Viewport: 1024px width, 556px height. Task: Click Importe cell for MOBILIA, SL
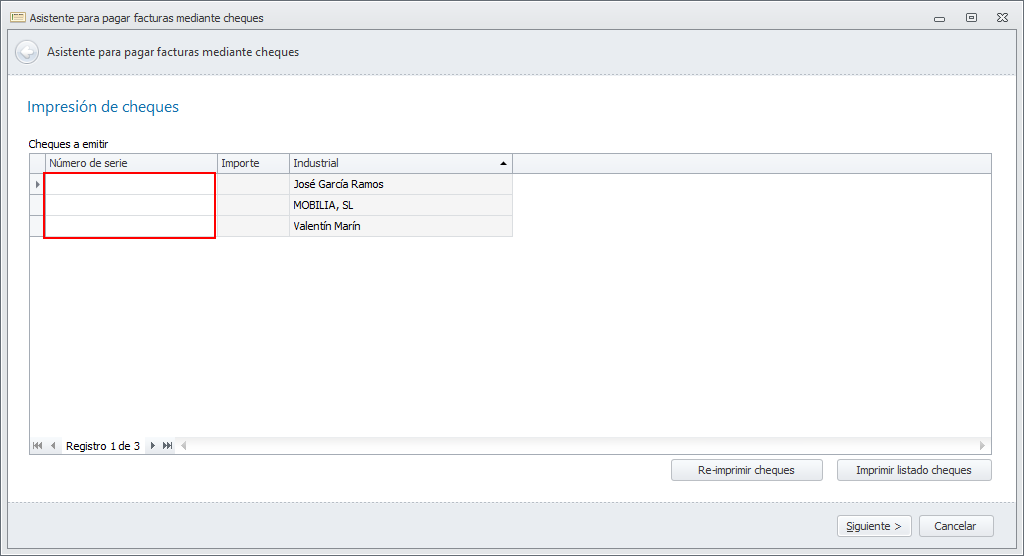(x=253, y=205)
